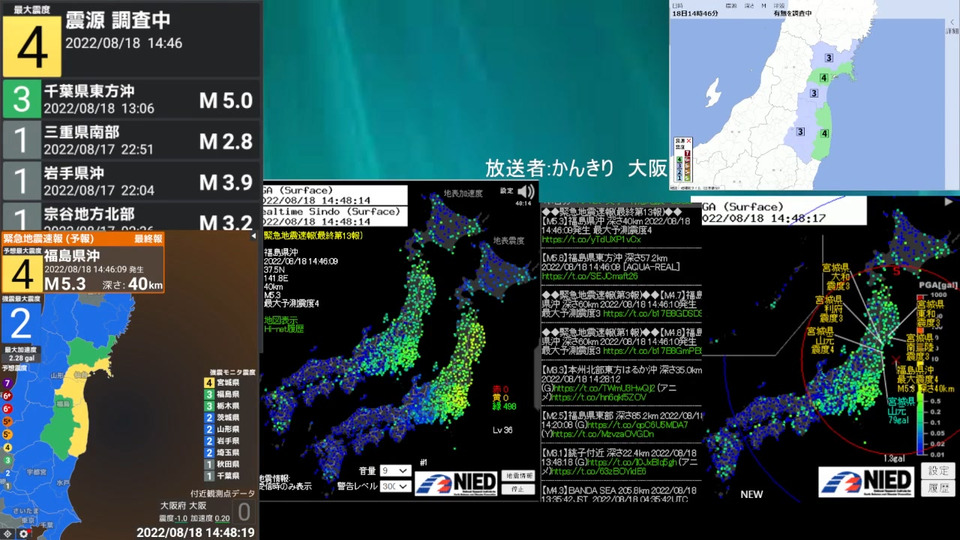This screenshot has height=540, width=960.
Task: Click the 秋田県 row in prefecture intensity list
Action: coord(222,464)
